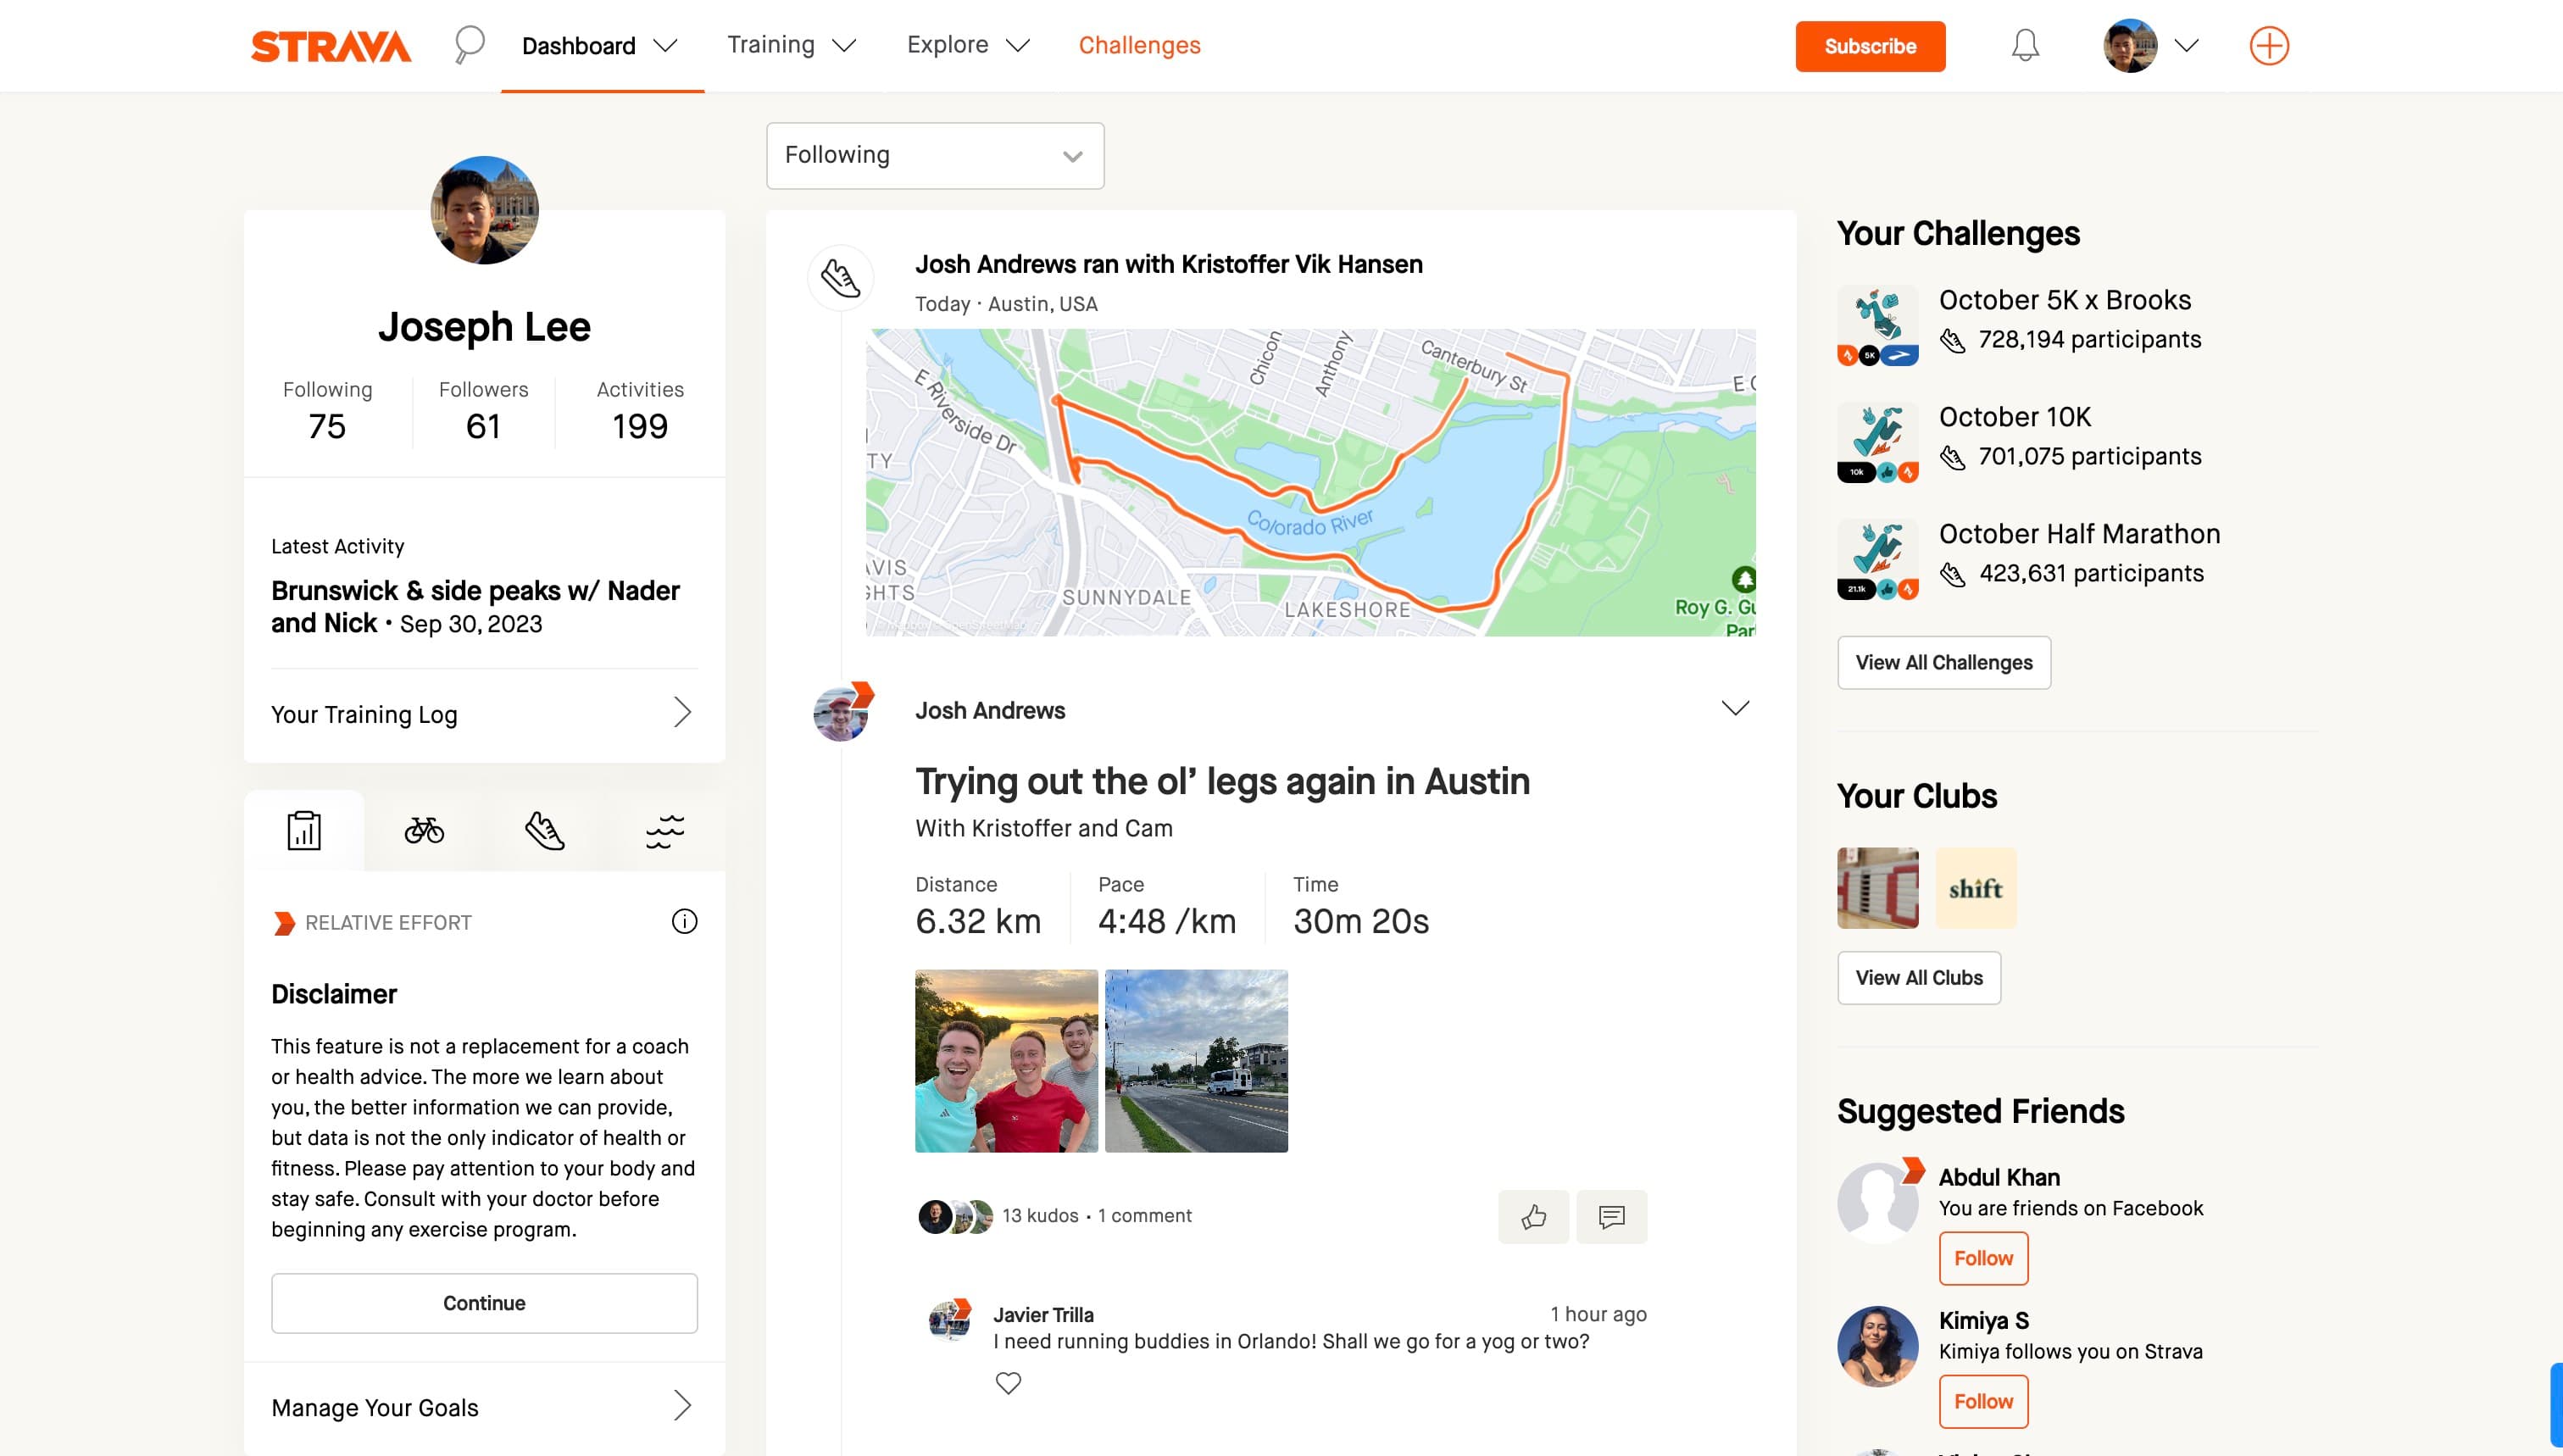
Task: Open Joseph Lee's large profile photo
Action: coord(484,210)
